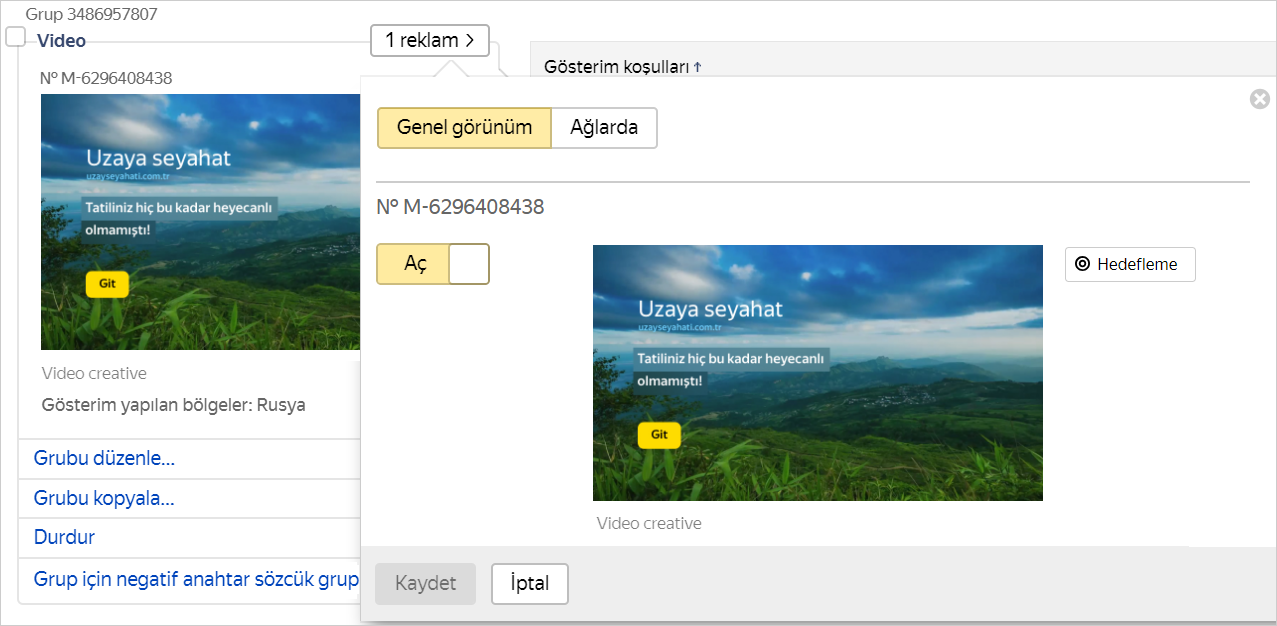Viewport: 1277px width, 626px height.
Task: Switch to the Ağlarda tab
Action: (604, 128)
